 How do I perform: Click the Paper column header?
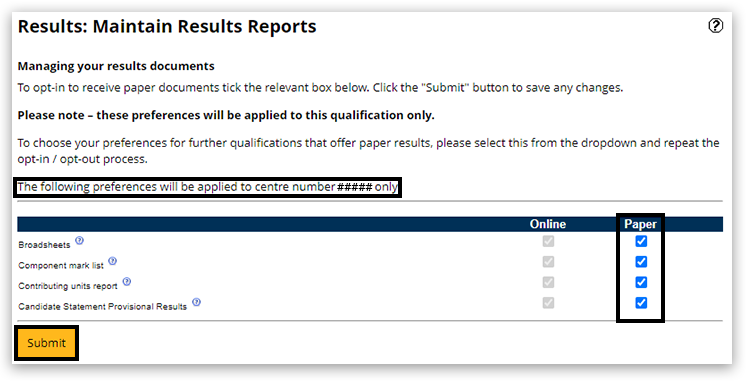click(x=640, y=224)
